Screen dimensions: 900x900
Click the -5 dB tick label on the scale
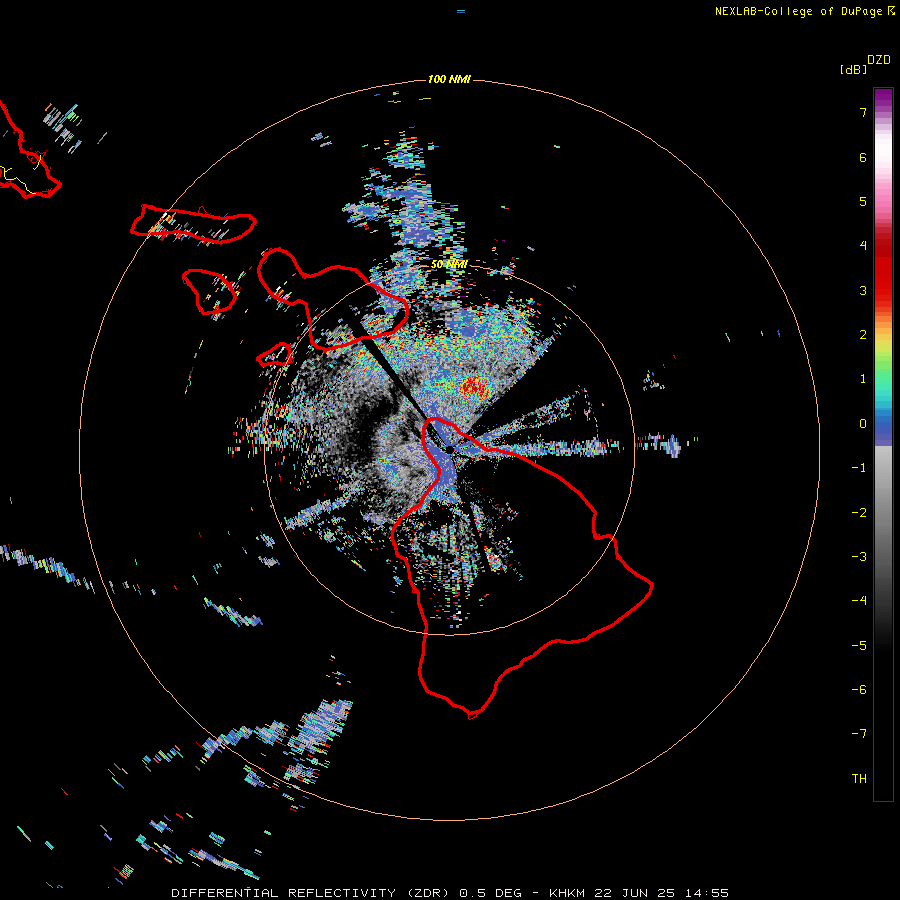pos(859,646)
